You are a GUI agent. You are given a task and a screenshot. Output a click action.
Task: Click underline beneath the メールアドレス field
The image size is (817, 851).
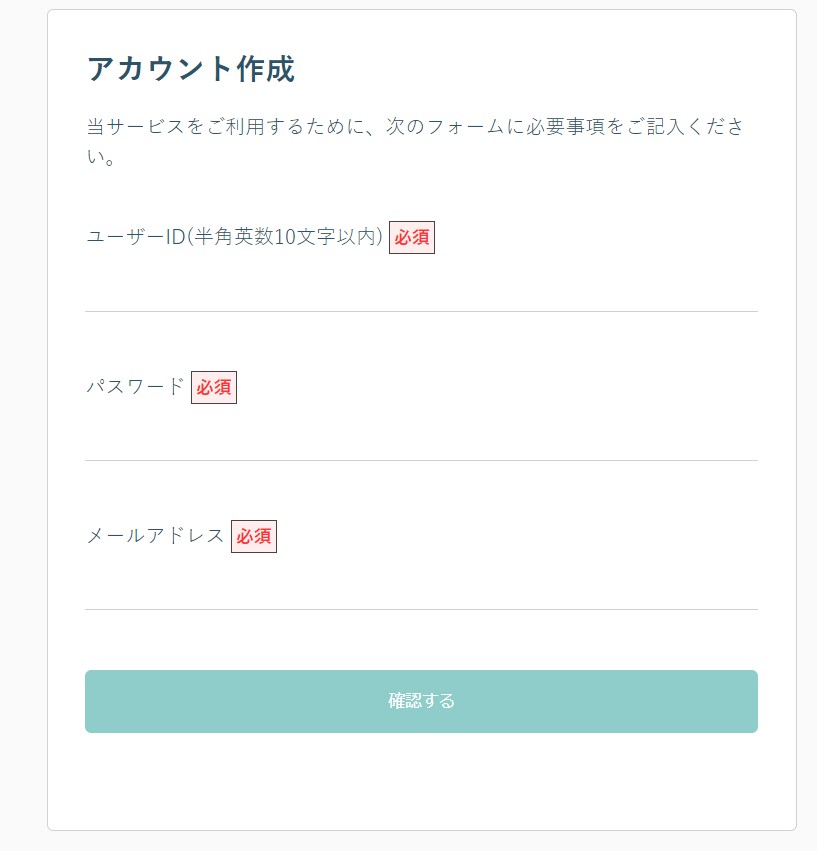point(421,609)
